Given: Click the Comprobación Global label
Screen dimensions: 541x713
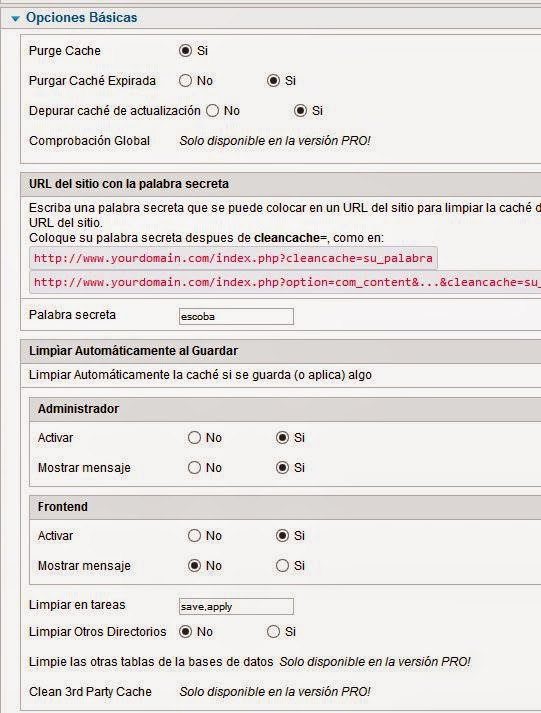Looking at the screenshot, I should tap(89, 141).
